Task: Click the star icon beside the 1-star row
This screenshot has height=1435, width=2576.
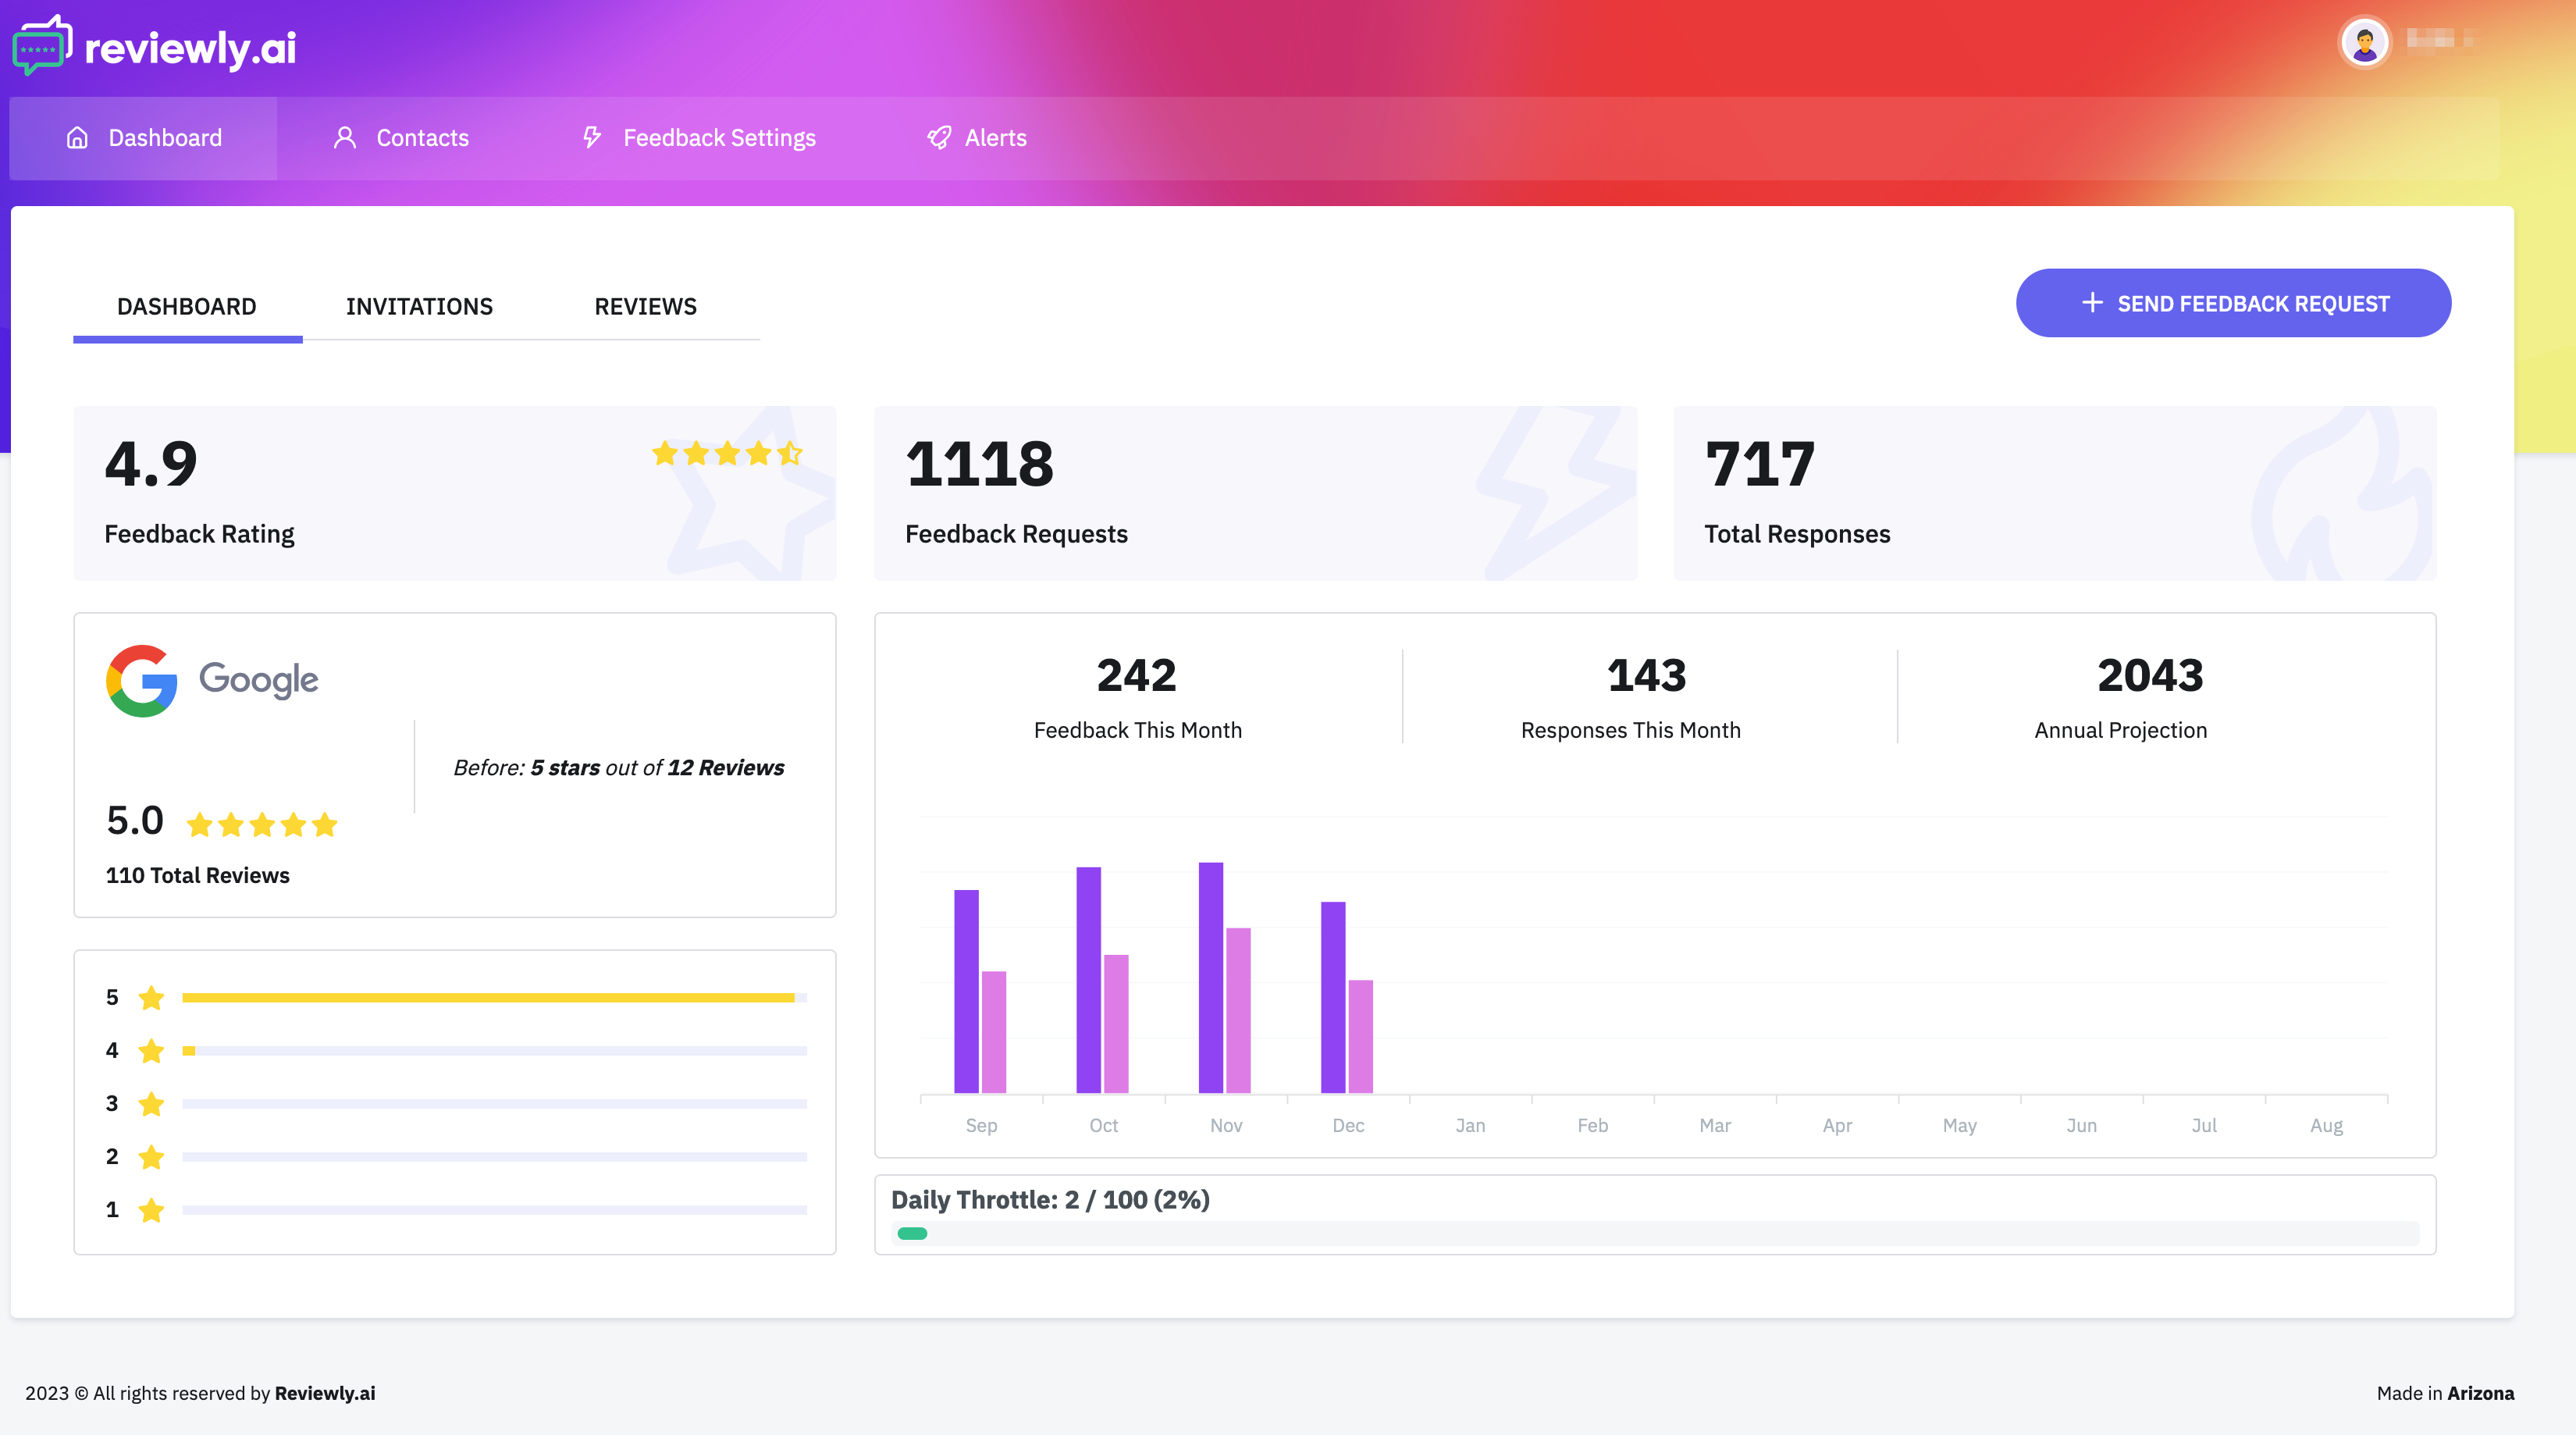Action: tap(152, 1210)
